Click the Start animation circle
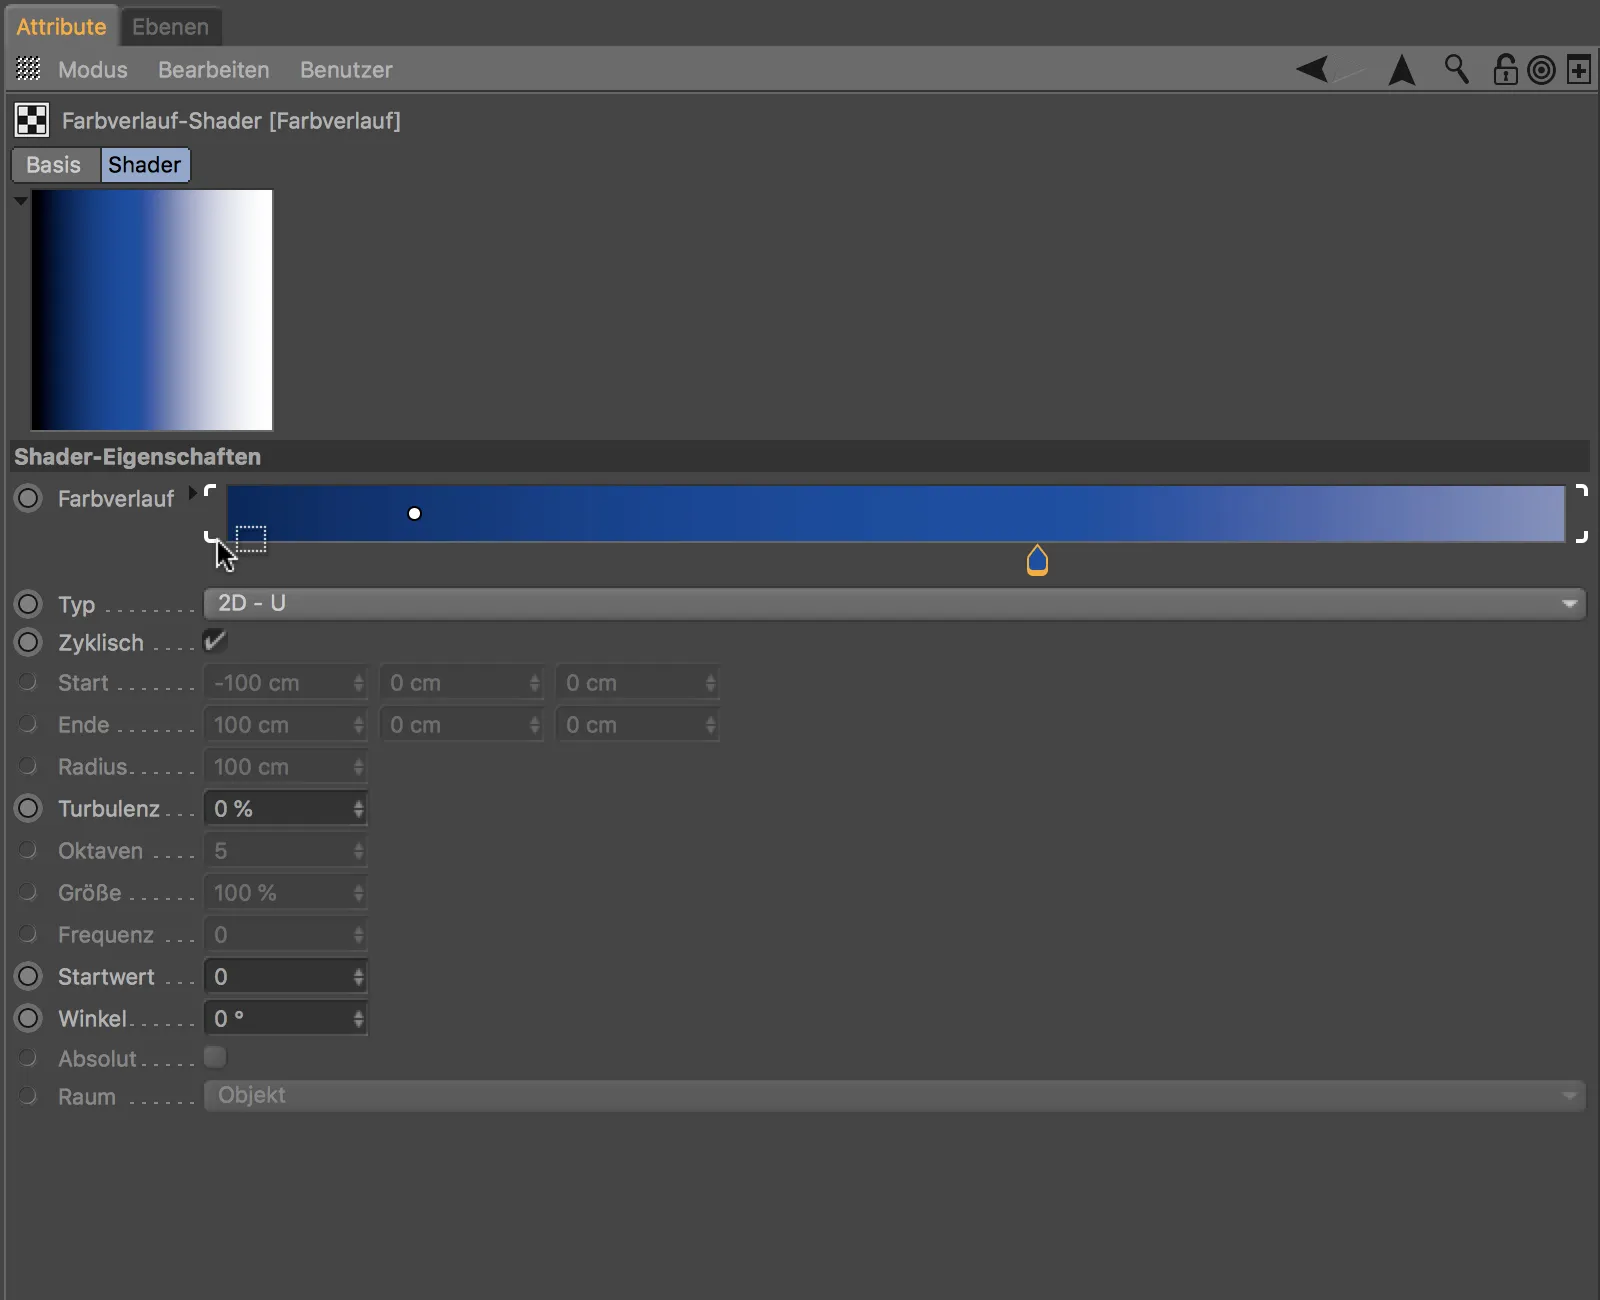1600x1300 pixels. pos(28,682)
